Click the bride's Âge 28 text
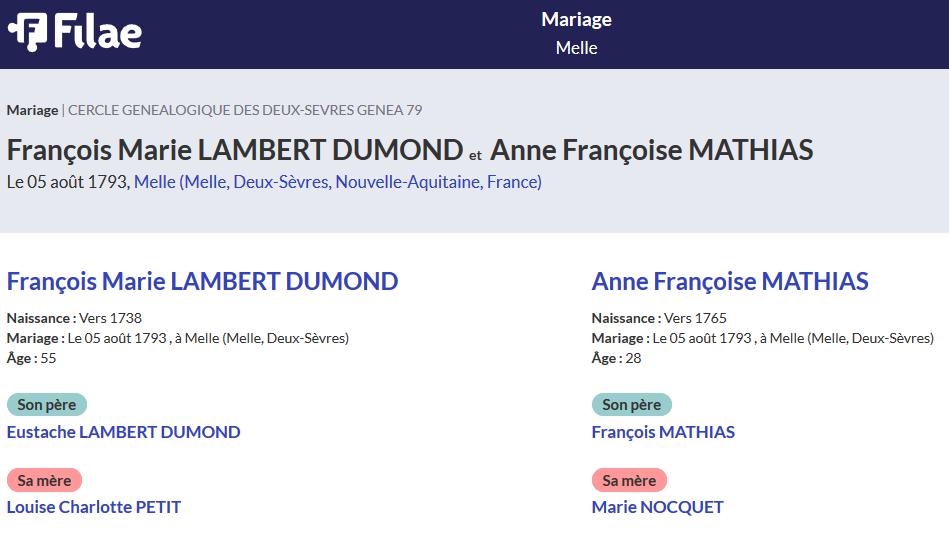Viewport: 949px width, 536px height. pyautogui.click(x=616, y=358)
